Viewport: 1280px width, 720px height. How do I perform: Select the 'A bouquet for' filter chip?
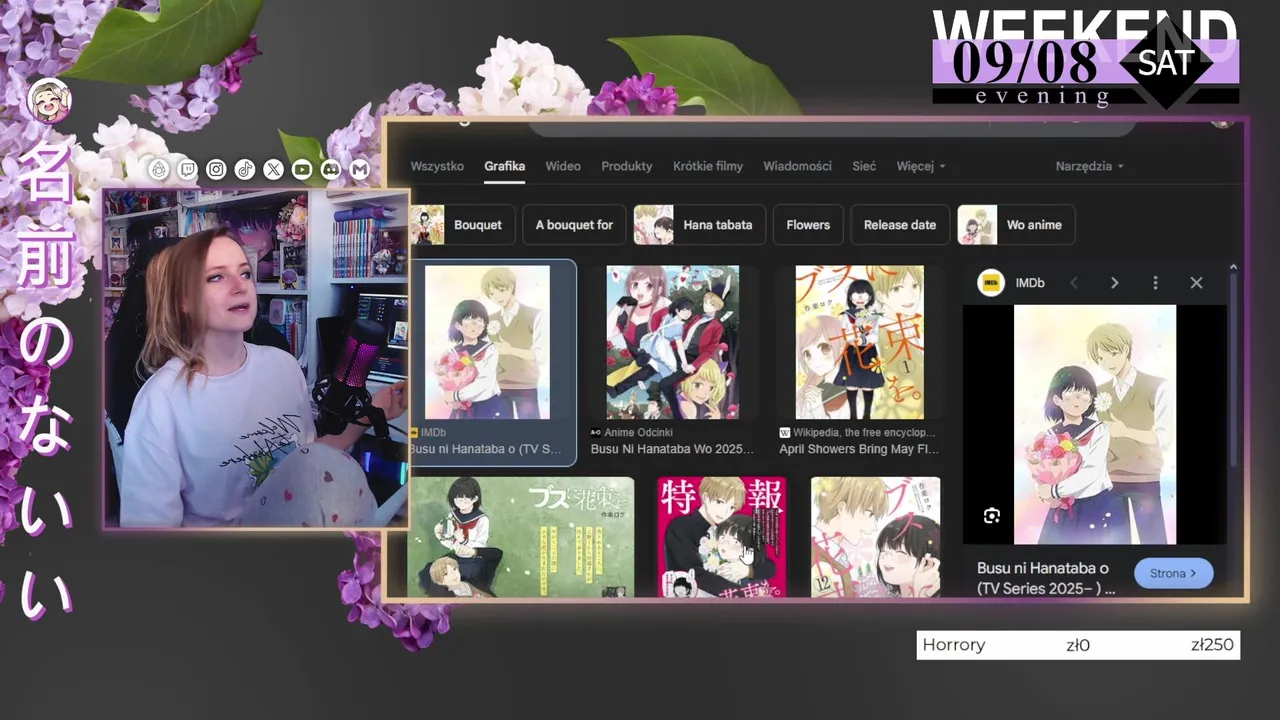574,225
